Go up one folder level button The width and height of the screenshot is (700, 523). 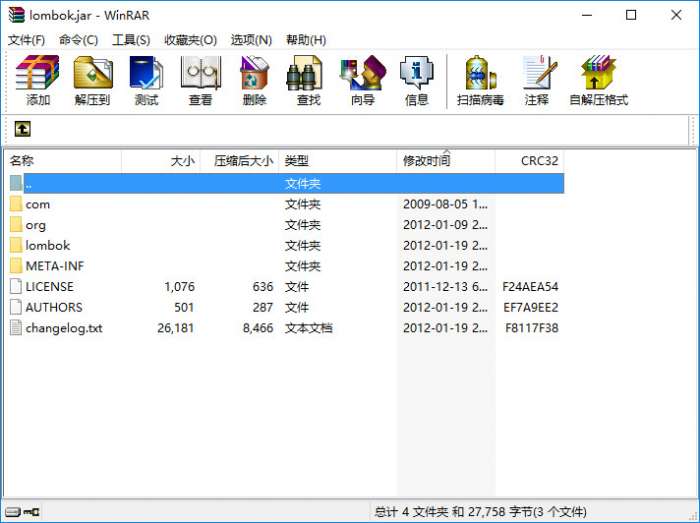[22, 129]
